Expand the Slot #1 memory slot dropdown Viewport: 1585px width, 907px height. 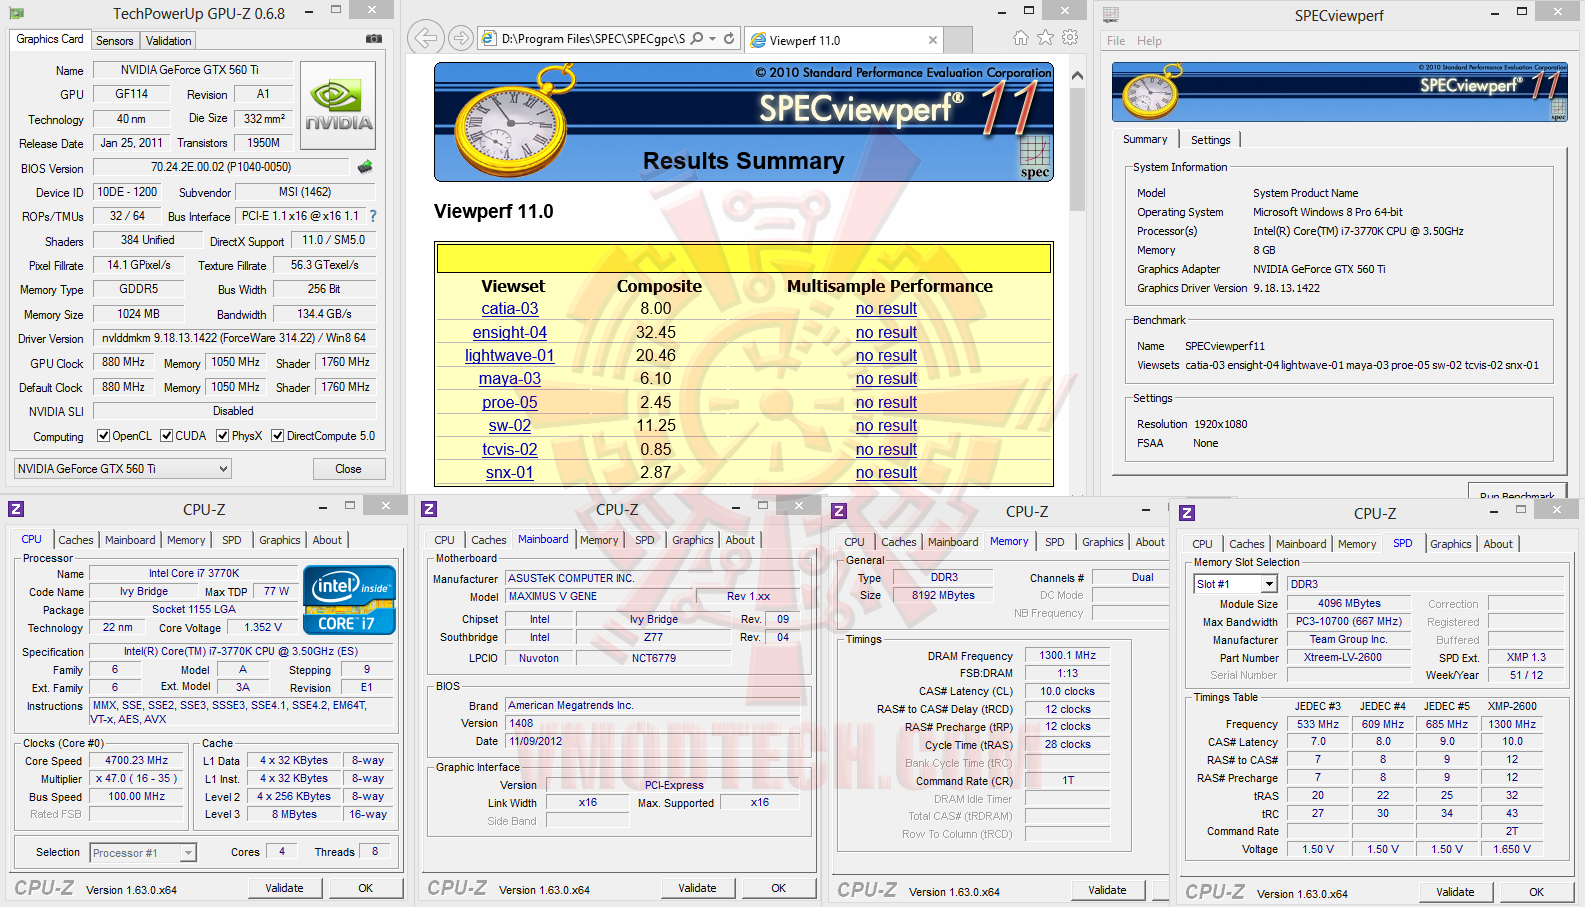tap(1269, 584)
